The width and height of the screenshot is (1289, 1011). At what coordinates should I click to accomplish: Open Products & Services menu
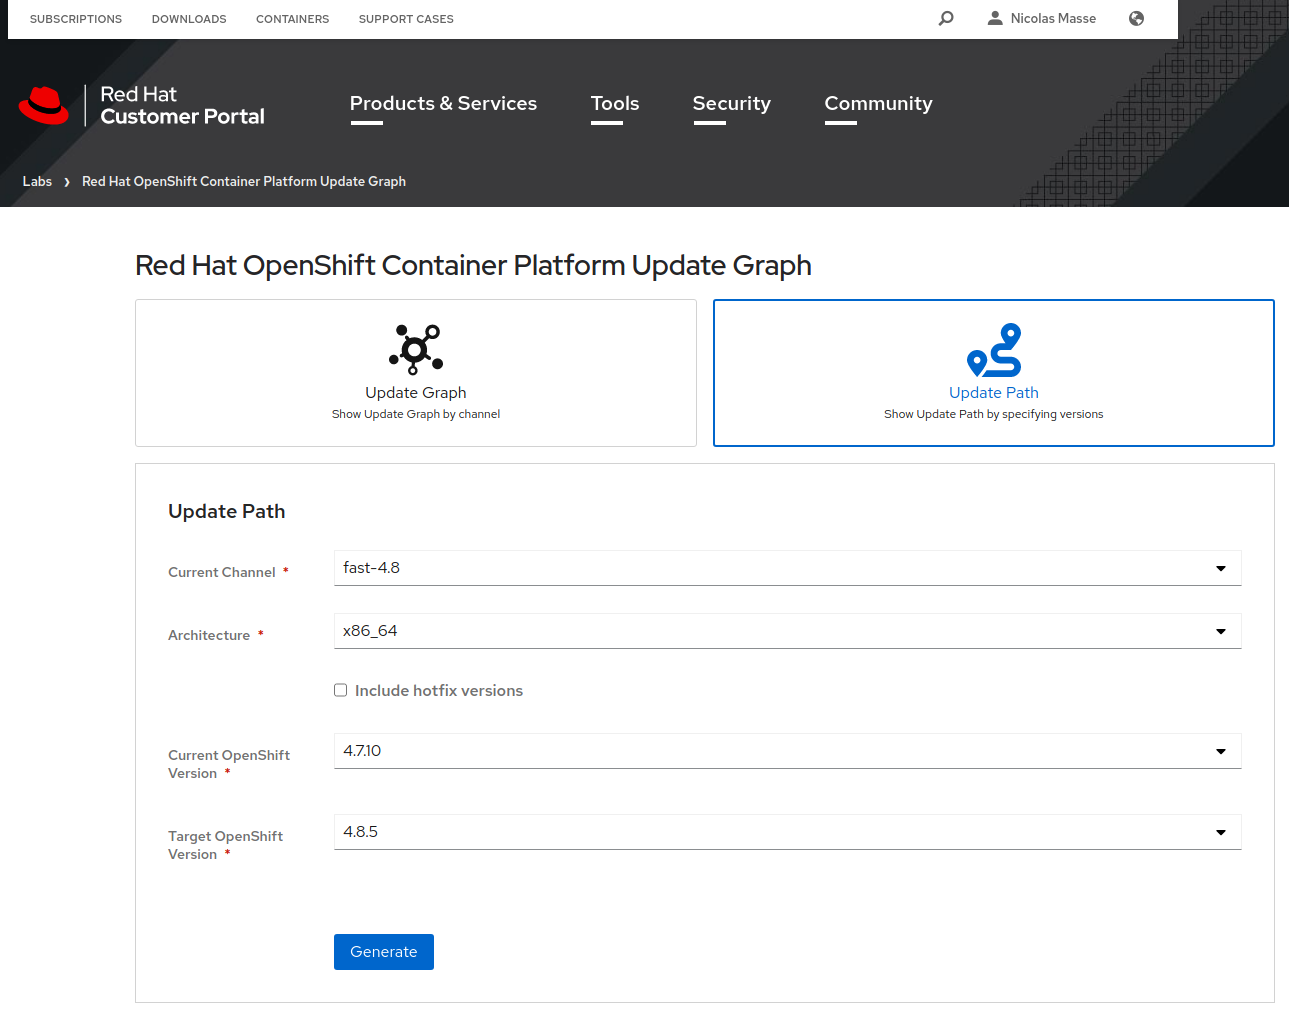pyautogui.click(x=443, y=104)
